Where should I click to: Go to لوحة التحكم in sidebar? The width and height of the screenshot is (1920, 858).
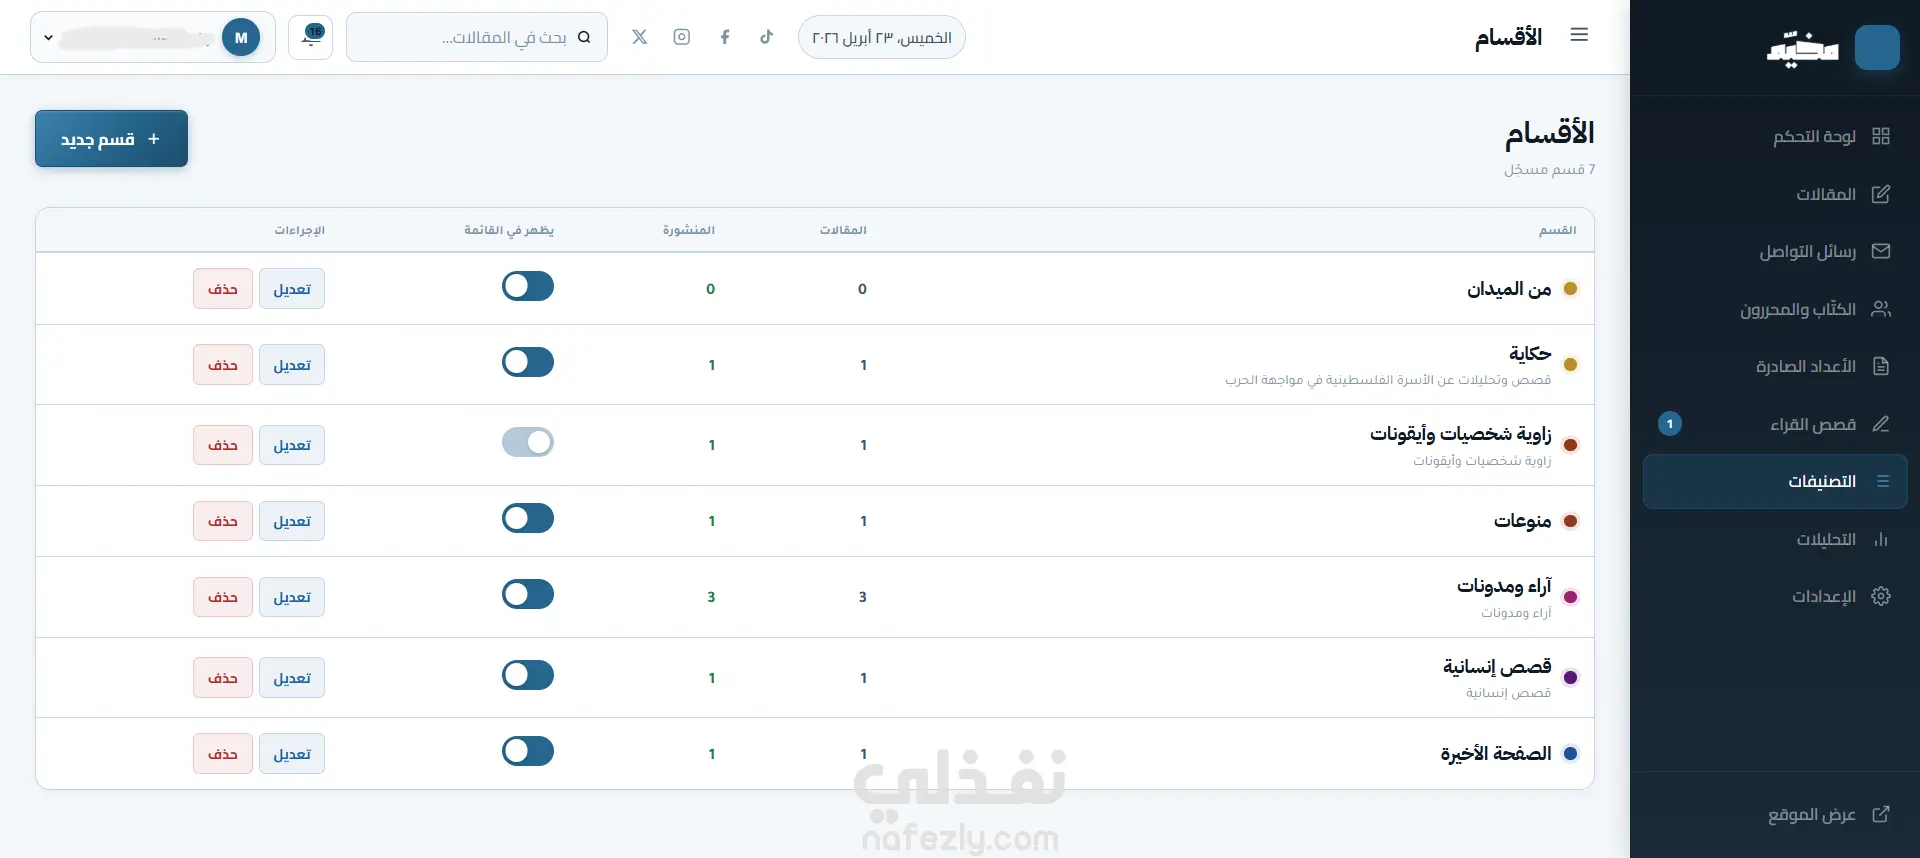(1775, 136)
